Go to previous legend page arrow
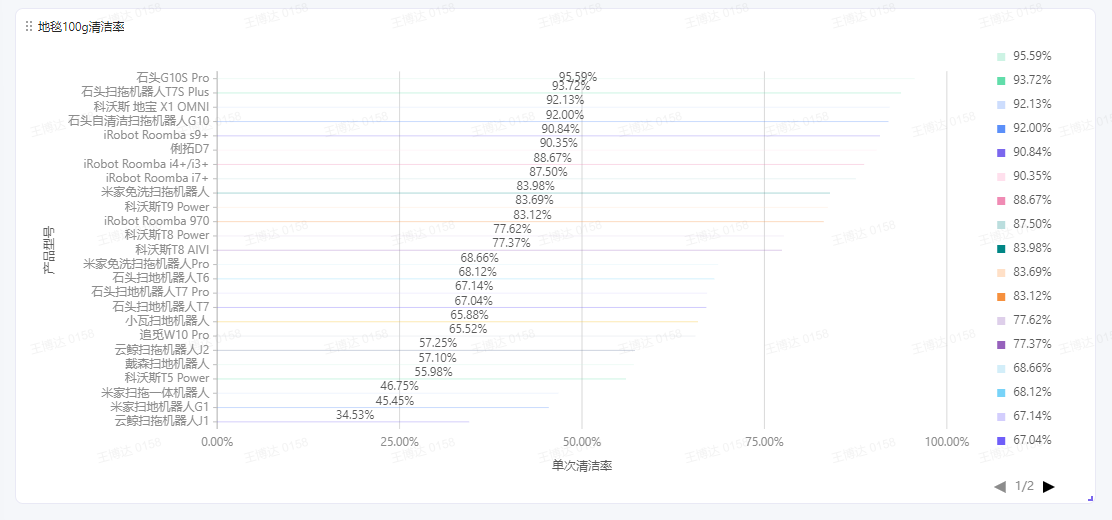The image size is (1112, 520). [1000, 487]
